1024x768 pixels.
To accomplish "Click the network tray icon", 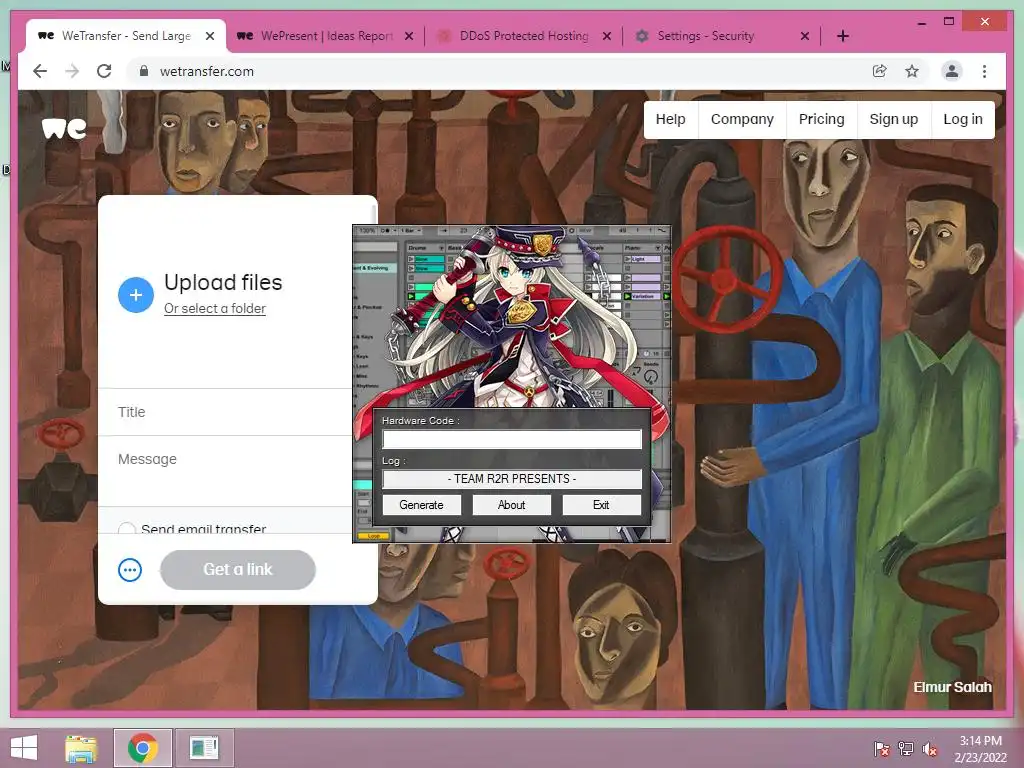I will tap(906, 749).
